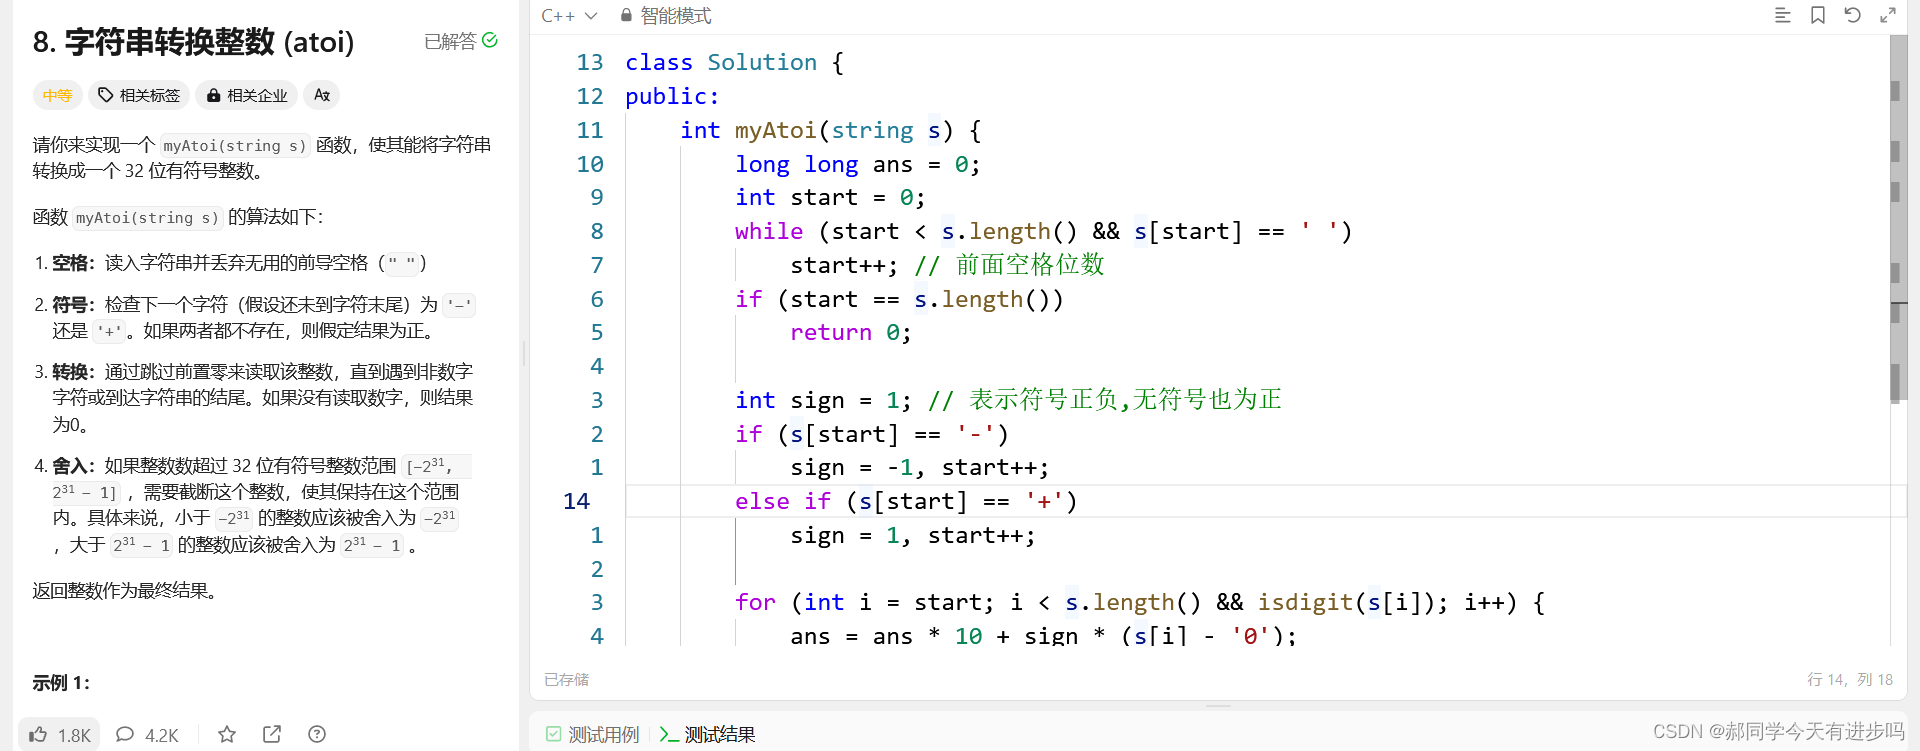Click the 中等 difficulty tag
Image resolution: width=1920 pixels, height=751 pixels.
[x=57, y=95]
